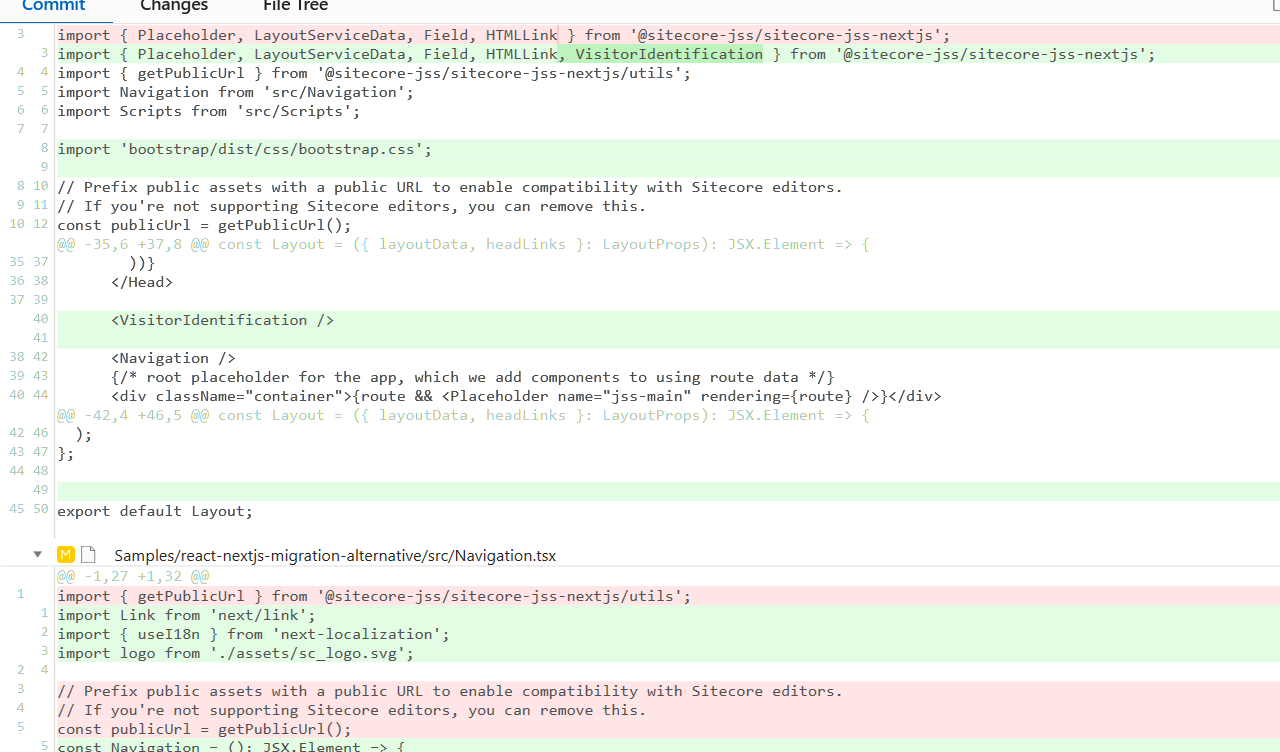The image size is (1280, 752).
Task: Switch to the Commit tab
Action: click(x=53, y=6)
